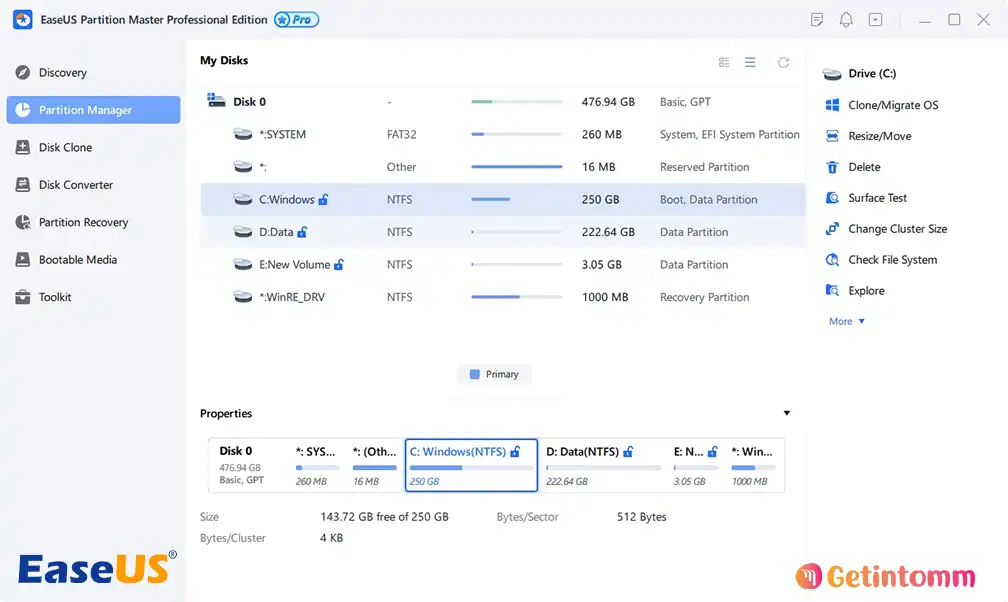Image resolution: width=1008 pixels, height=602 pixels.
Task: Select *: SYS... 260 MB block in map
Action: click(318, 465)
